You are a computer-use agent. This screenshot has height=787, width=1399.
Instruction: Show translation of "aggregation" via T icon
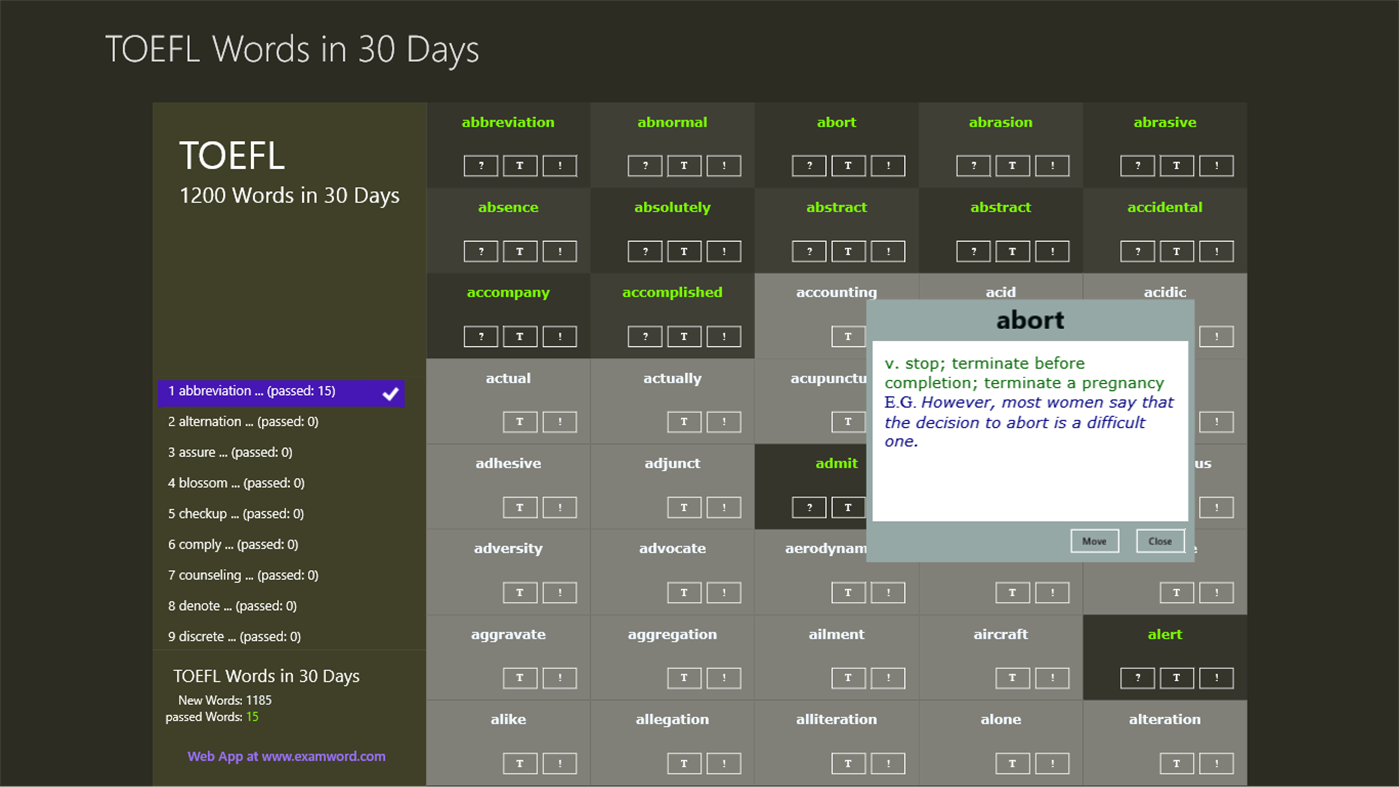click(x=684, y=677)
